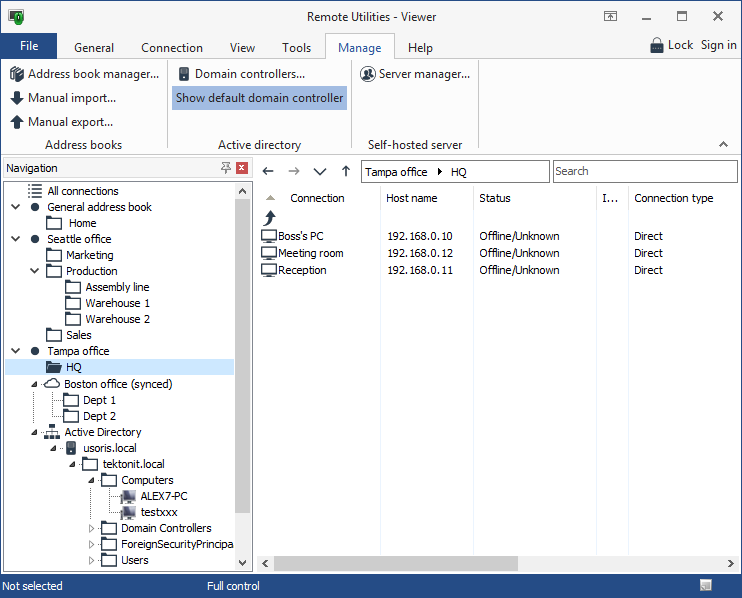Select the Warehouse 1 folder
The width and height of the screenshot is (742, 598).
pos(117,303)
